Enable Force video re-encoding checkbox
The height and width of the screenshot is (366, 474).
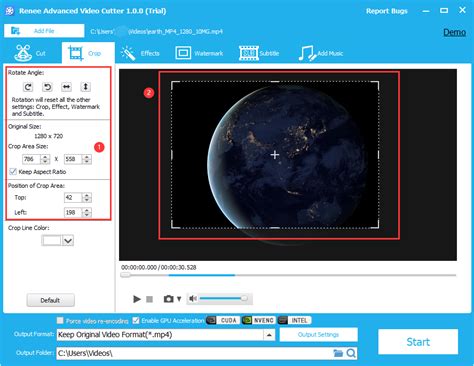pos(60,321)
